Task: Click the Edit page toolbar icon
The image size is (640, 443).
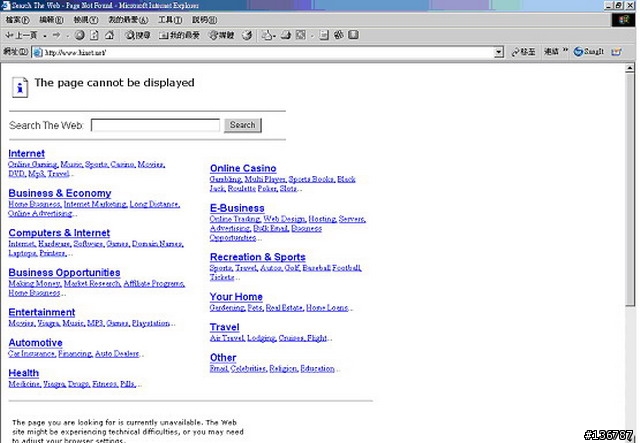Action: [301, 36]
